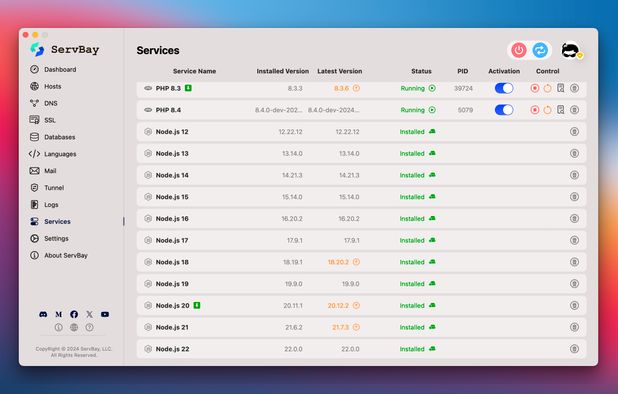Select Services in sidebar
Screen dimensions: 618x394
[x=50, y=222]
